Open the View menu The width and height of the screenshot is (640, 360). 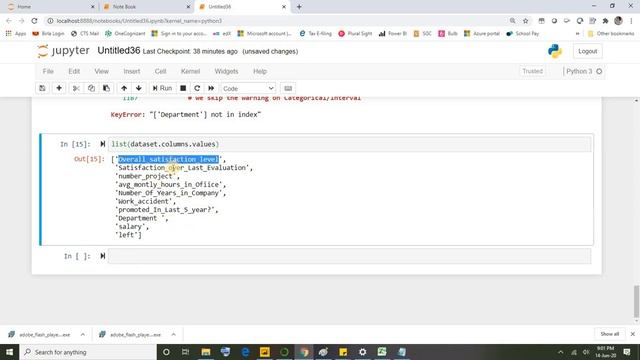click(102, 71)
